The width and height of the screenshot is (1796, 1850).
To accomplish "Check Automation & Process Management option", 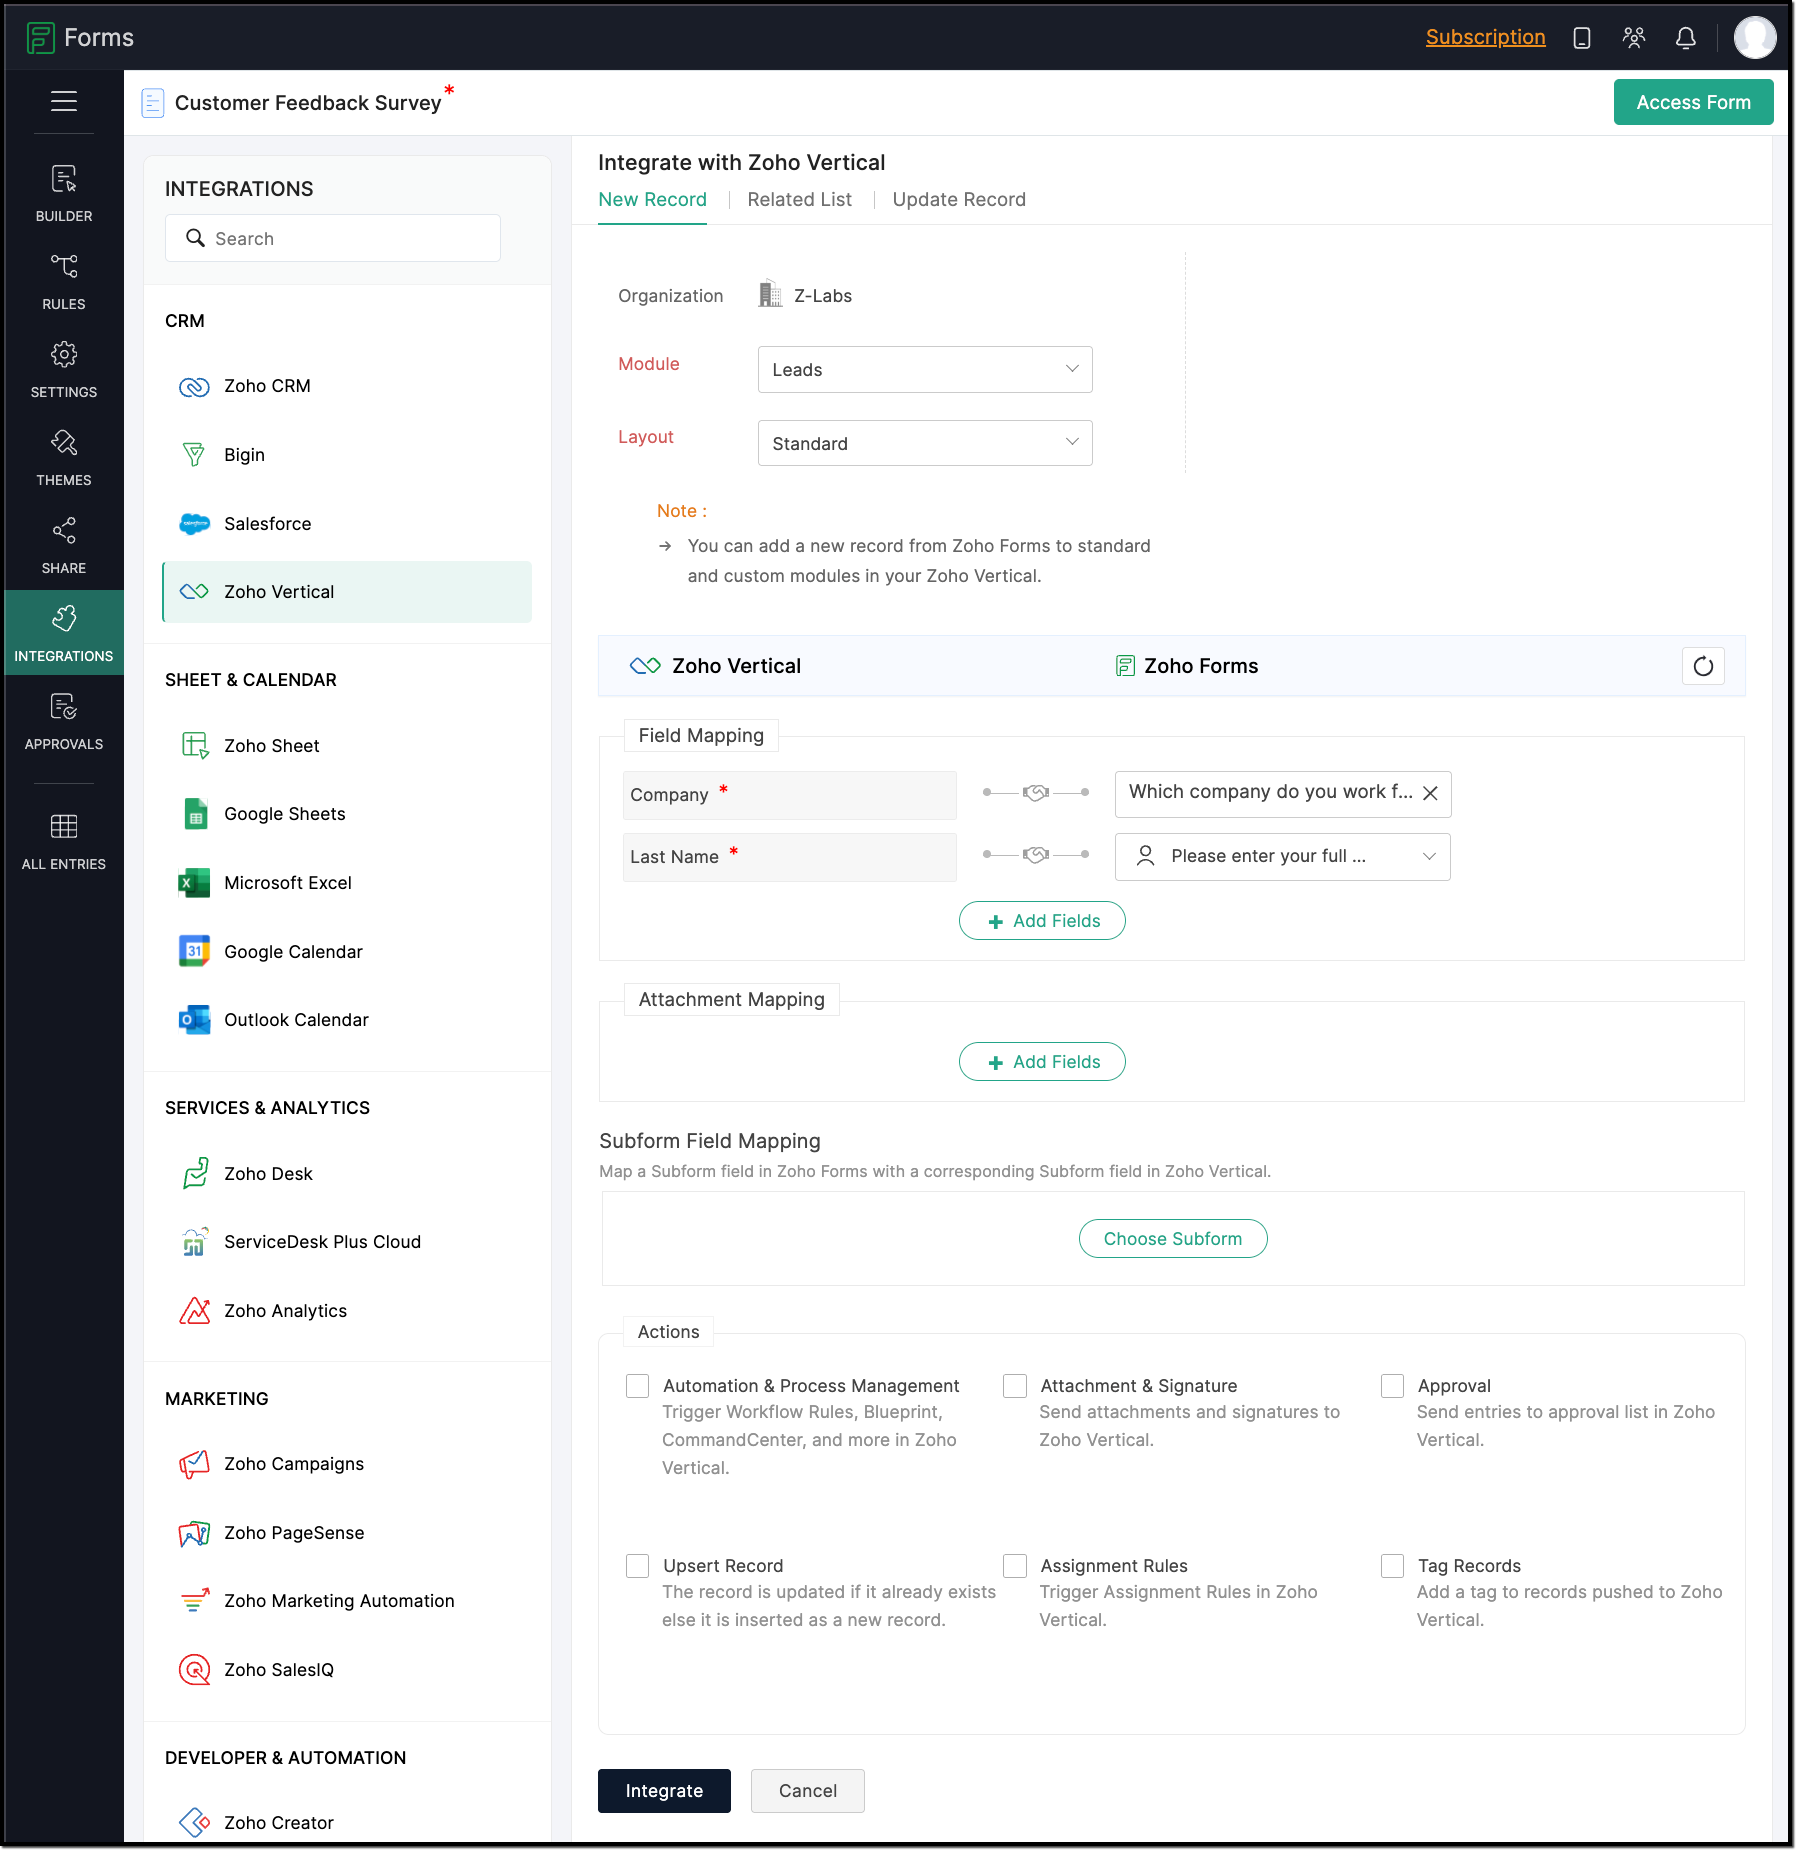I will coord(637,1386).
